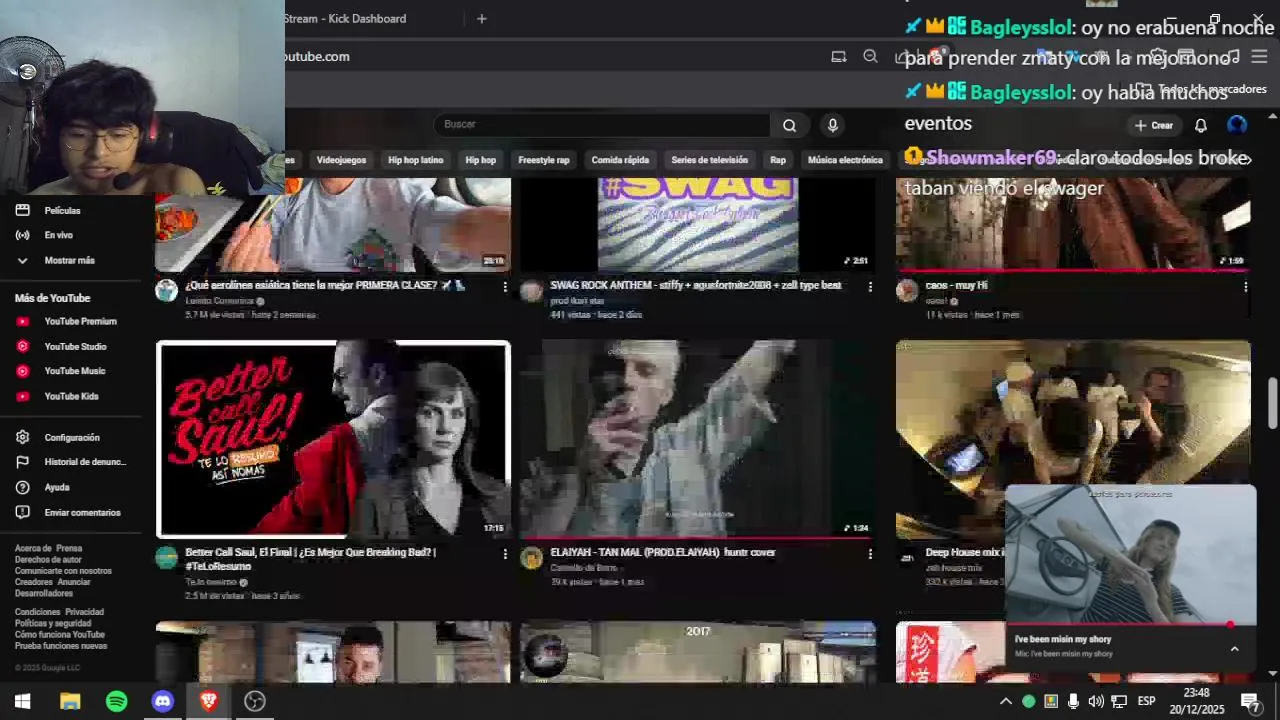Screen dimensions: 1280x720
Task: Click the cast/install icon in address bar
Action: click(x=839, y=57)
